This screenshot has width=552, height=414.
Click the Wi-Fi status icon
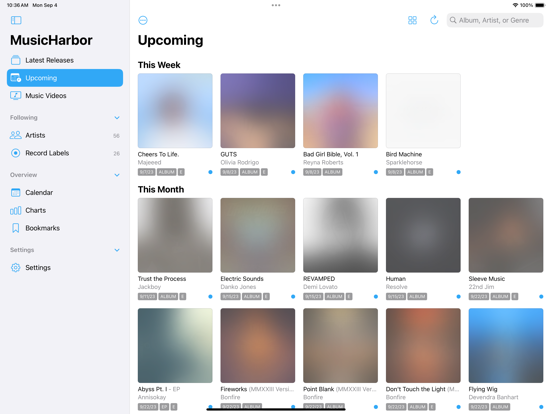coord(515,5)
